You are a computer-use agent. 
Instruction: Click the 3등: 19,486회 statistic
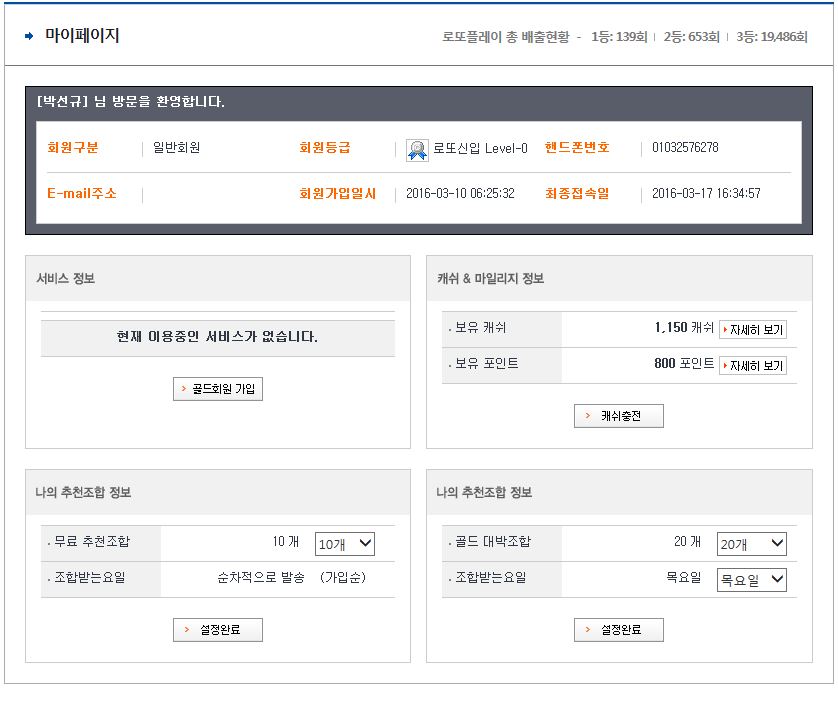tap(771, 37)
